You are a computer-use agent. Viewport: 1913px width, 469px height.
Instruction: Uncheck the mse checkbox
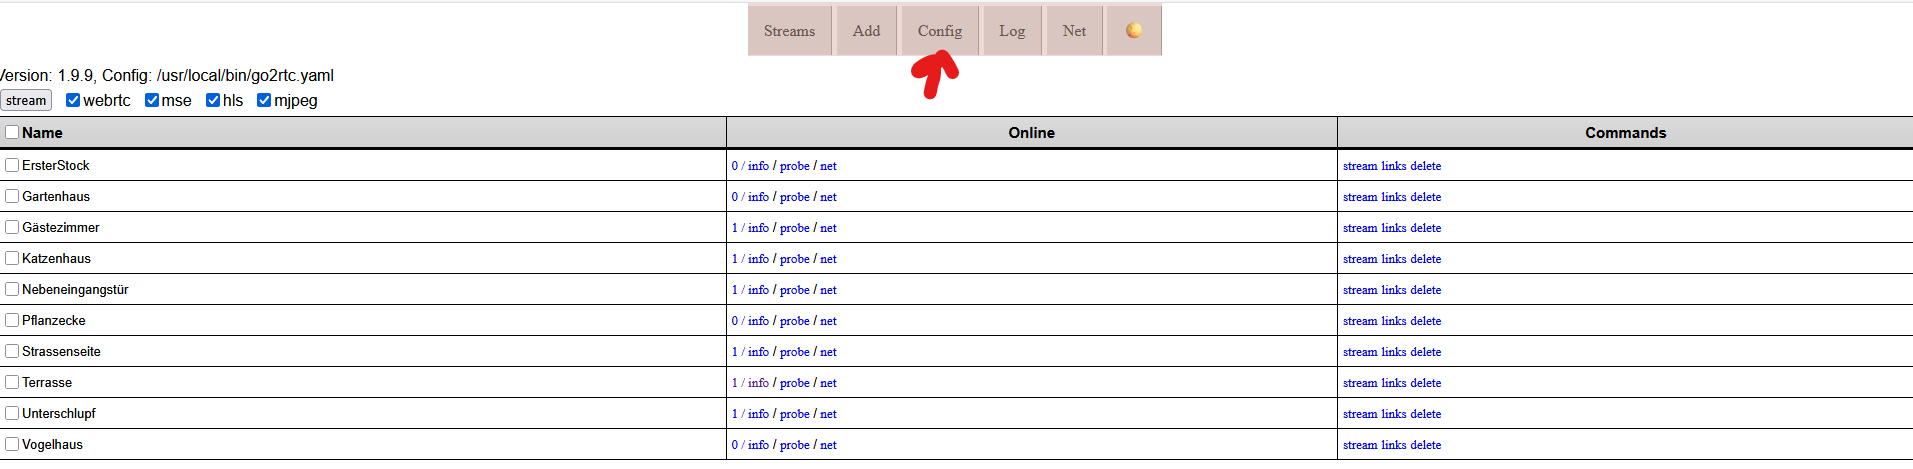coord(152,100)
